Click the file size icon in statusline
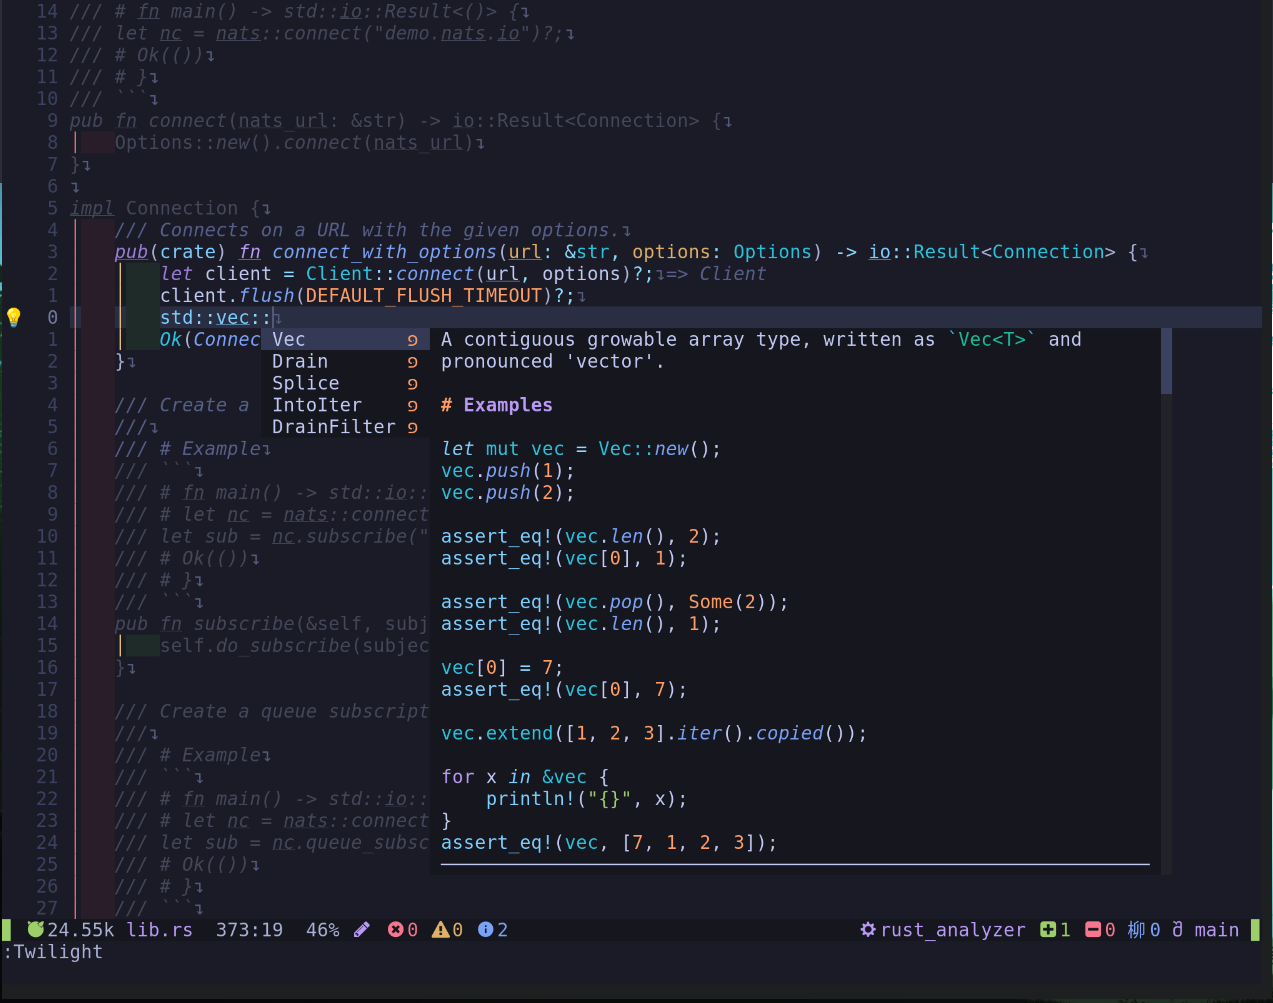 click(35, 929)
